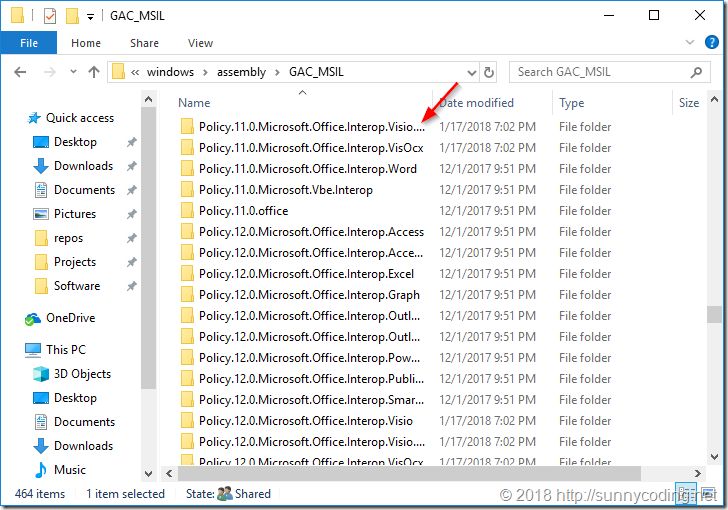The height and width of the screenshot is (510, 728).
Task: Switch to Large icons view layout
Action: (x=708, y=493)
